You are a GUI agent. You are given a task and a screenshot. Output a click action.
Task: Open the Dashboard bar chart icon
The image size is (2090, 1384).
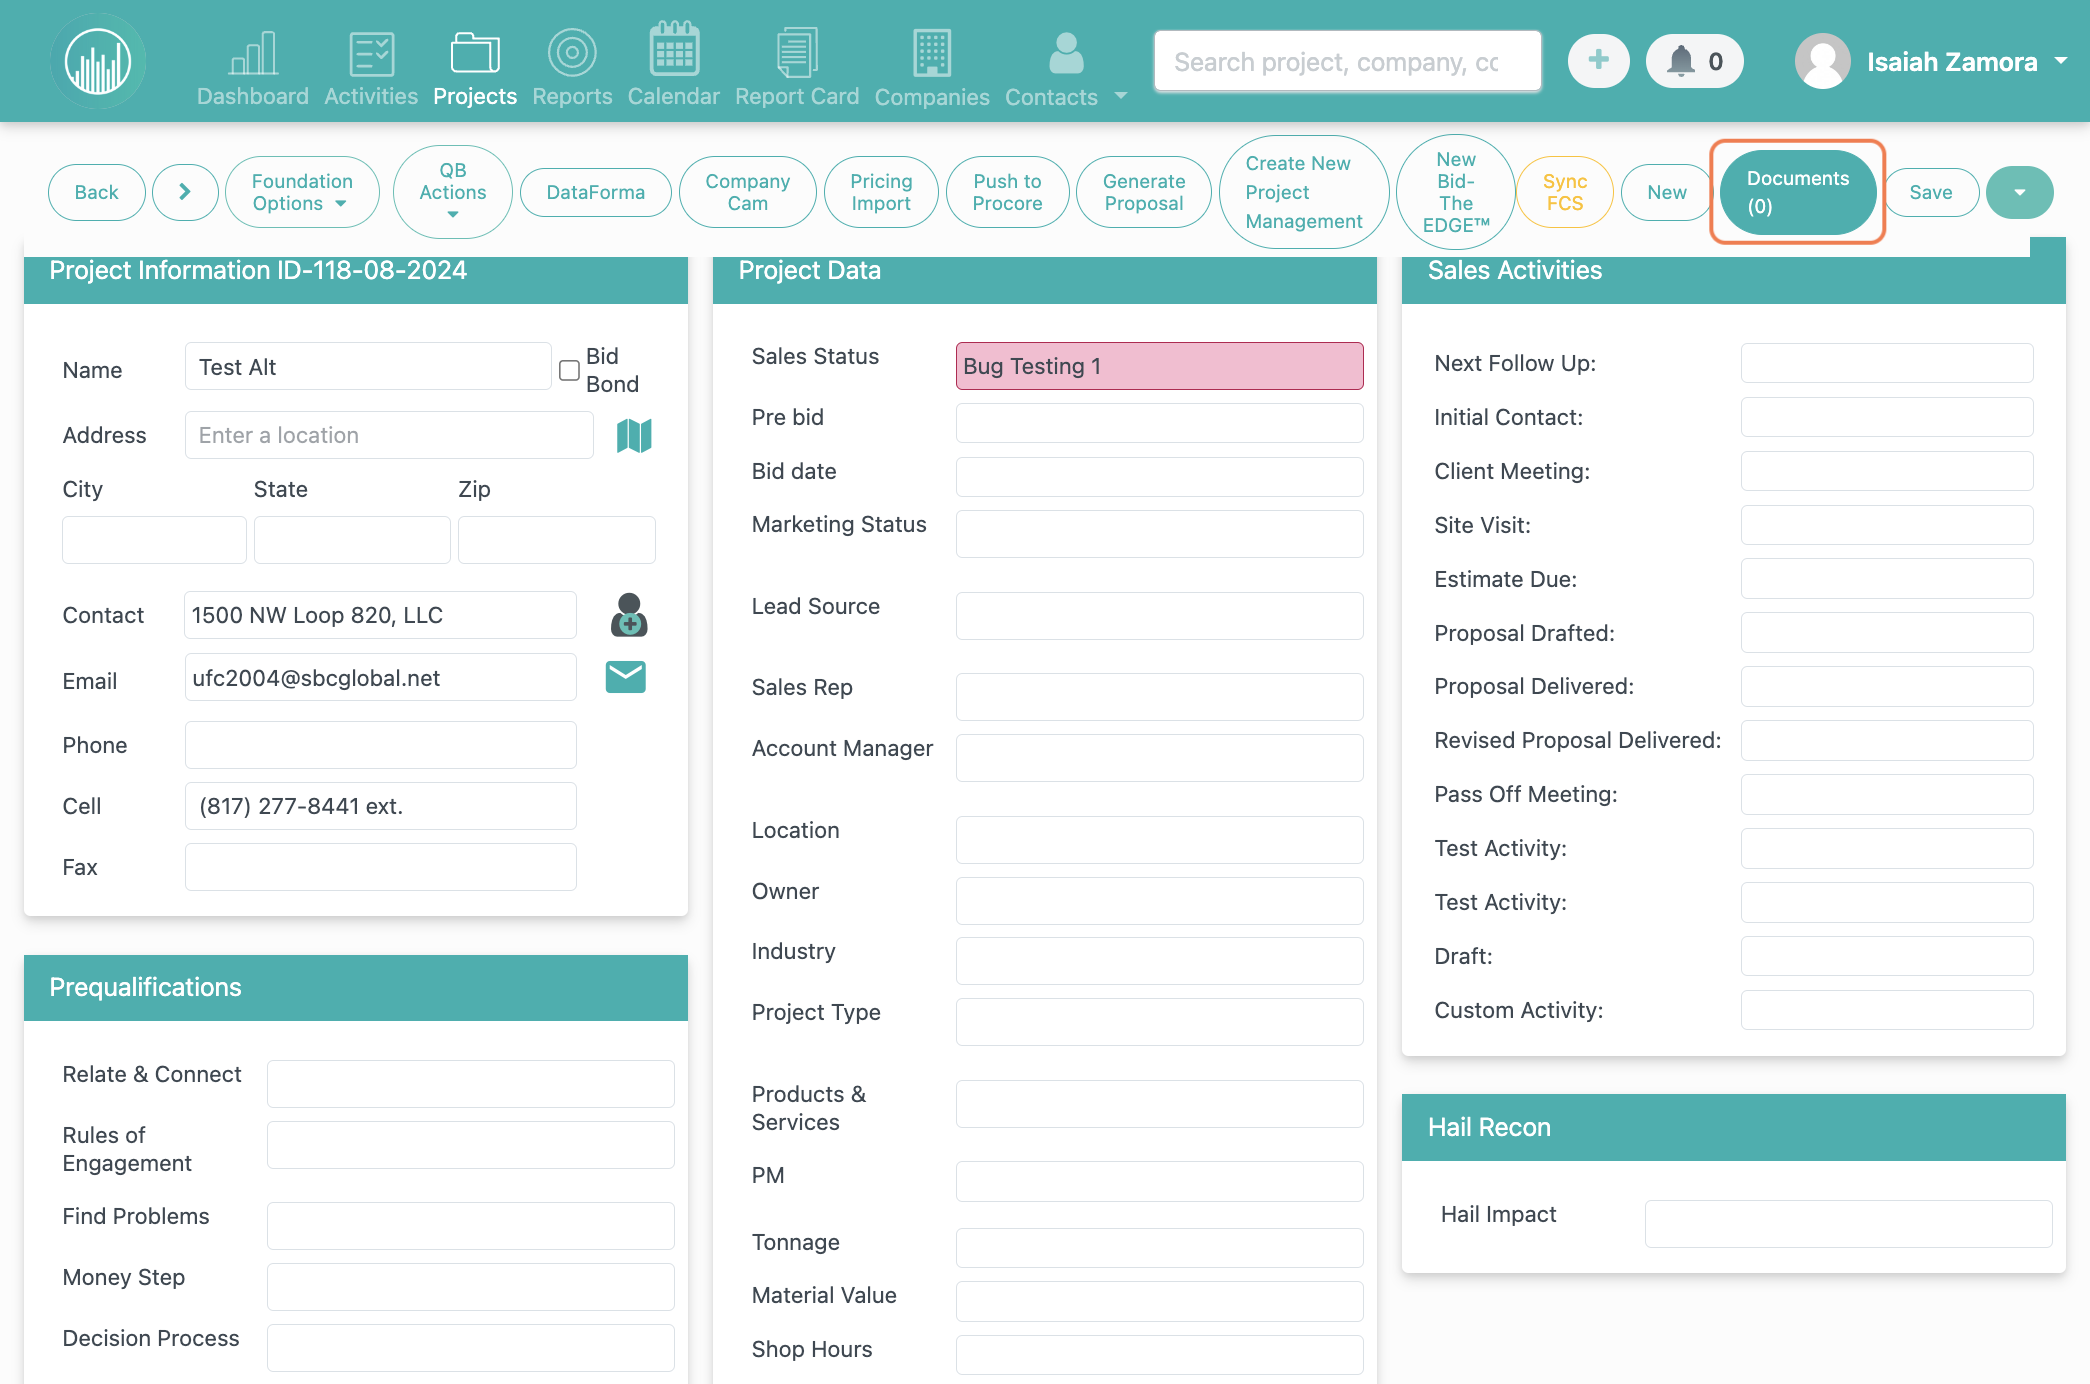pos(253,53)
